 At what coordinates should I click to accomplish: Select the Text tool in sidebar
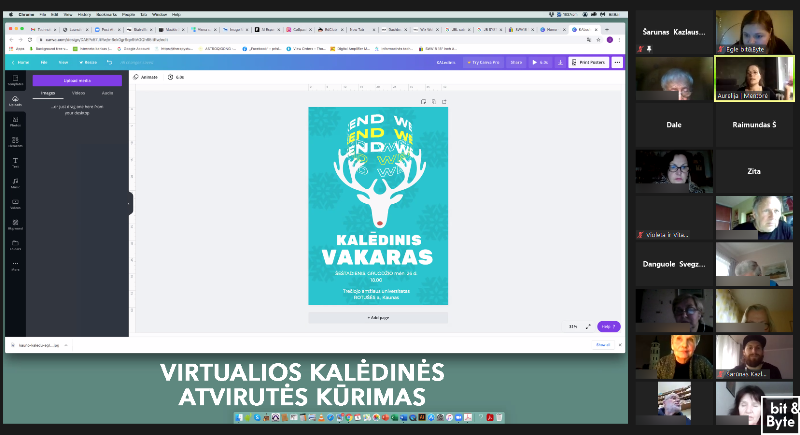coord(15,162)
